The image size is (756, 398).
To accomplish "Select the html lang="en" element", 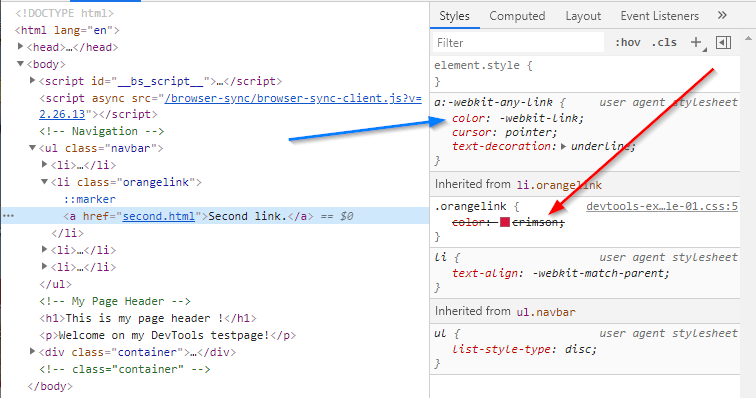I will click(x=67, y=30).
